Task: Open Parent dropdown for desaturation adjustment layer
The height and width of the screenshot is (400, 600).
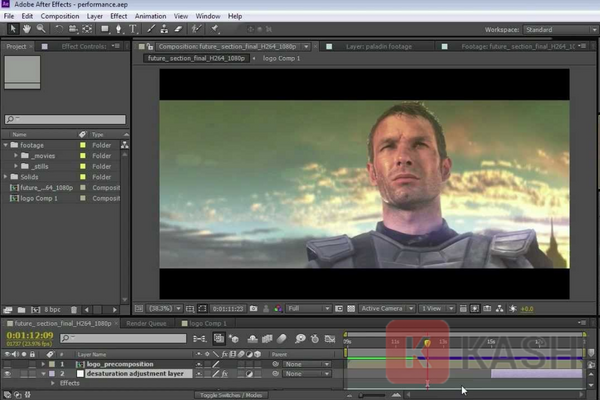Action: 307,374
